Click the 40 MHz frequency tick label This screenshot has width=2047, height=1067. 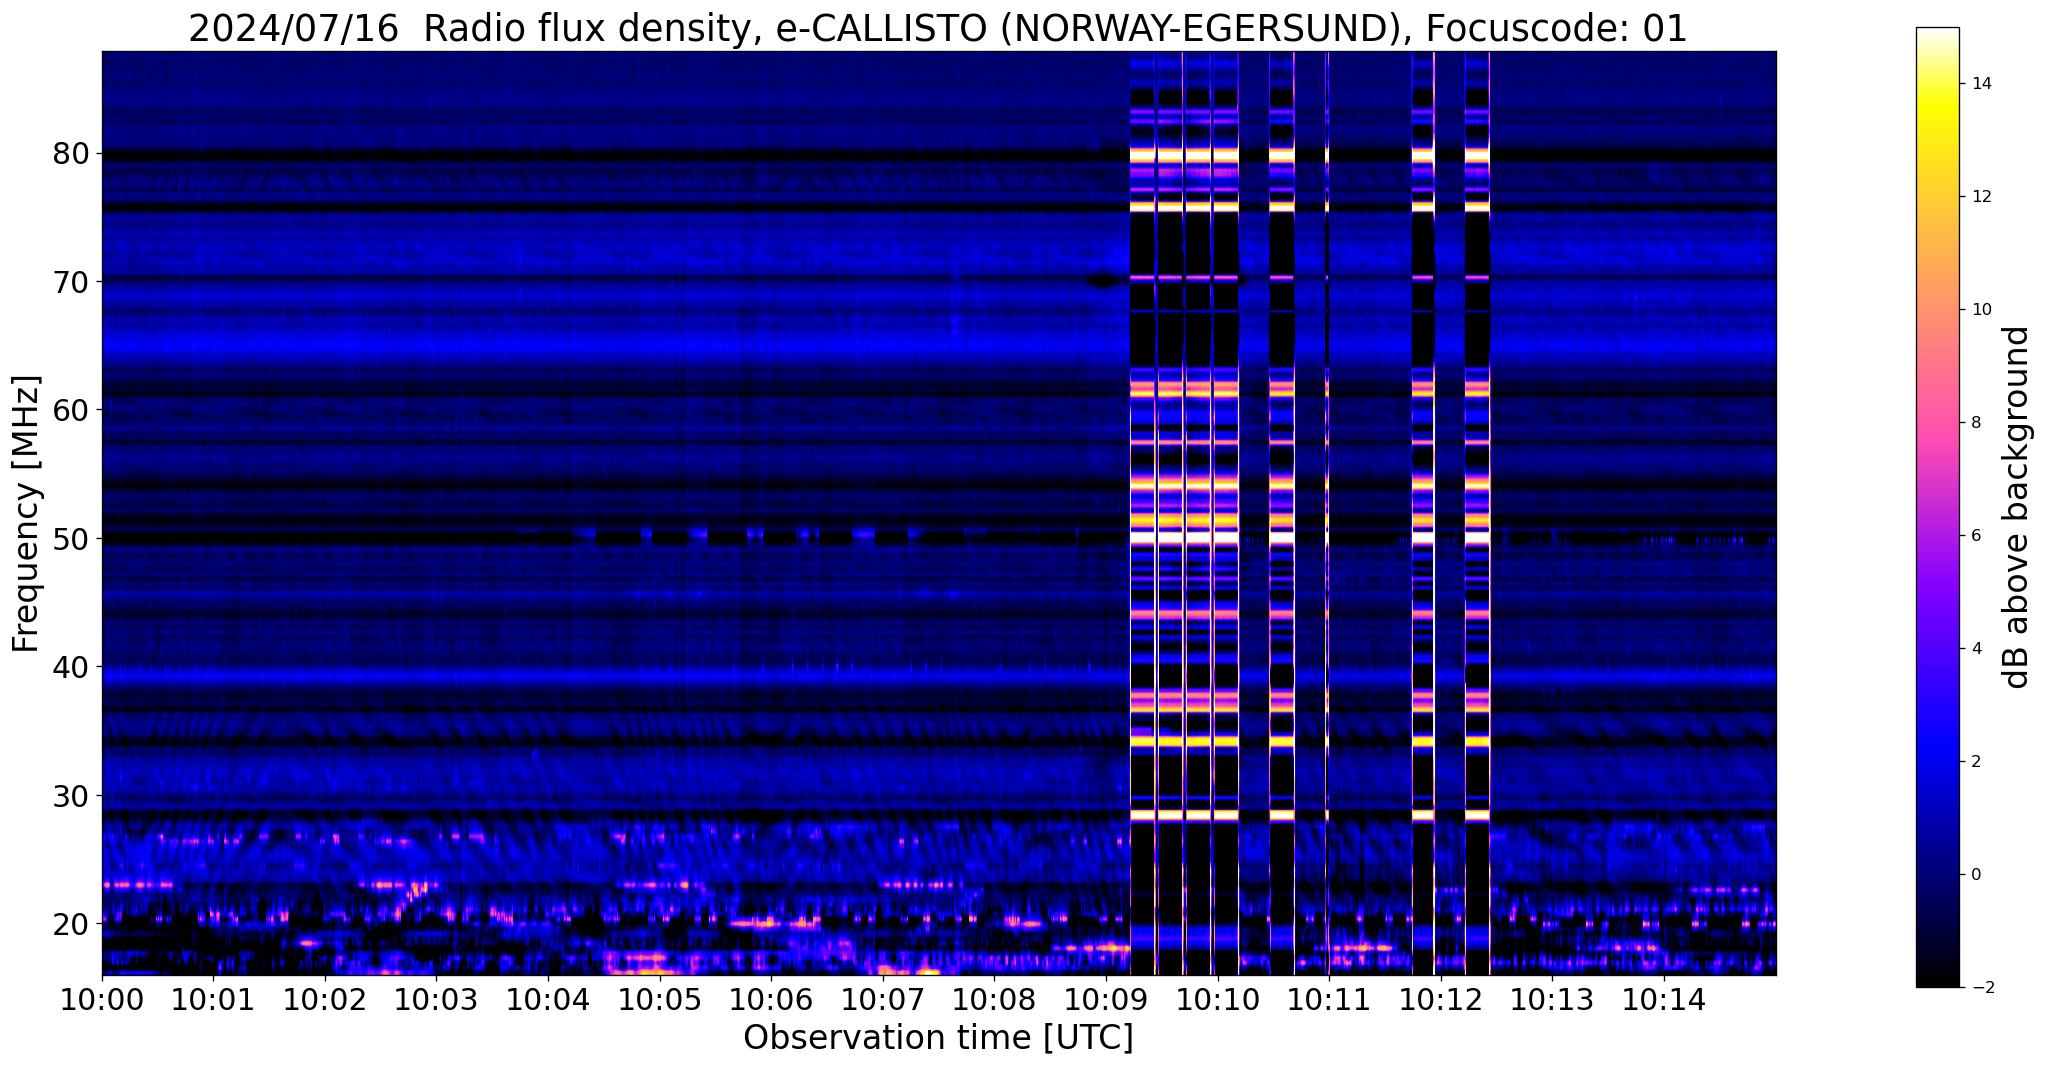tap(71, 667)
